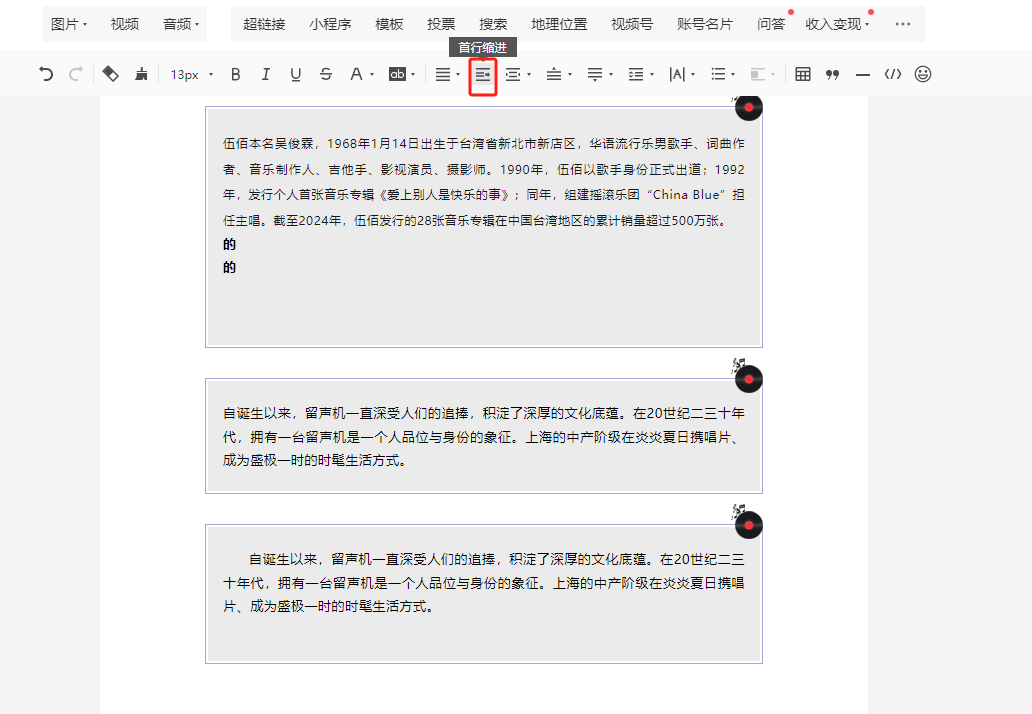Select the 模板 template menu item

point(389,24)
